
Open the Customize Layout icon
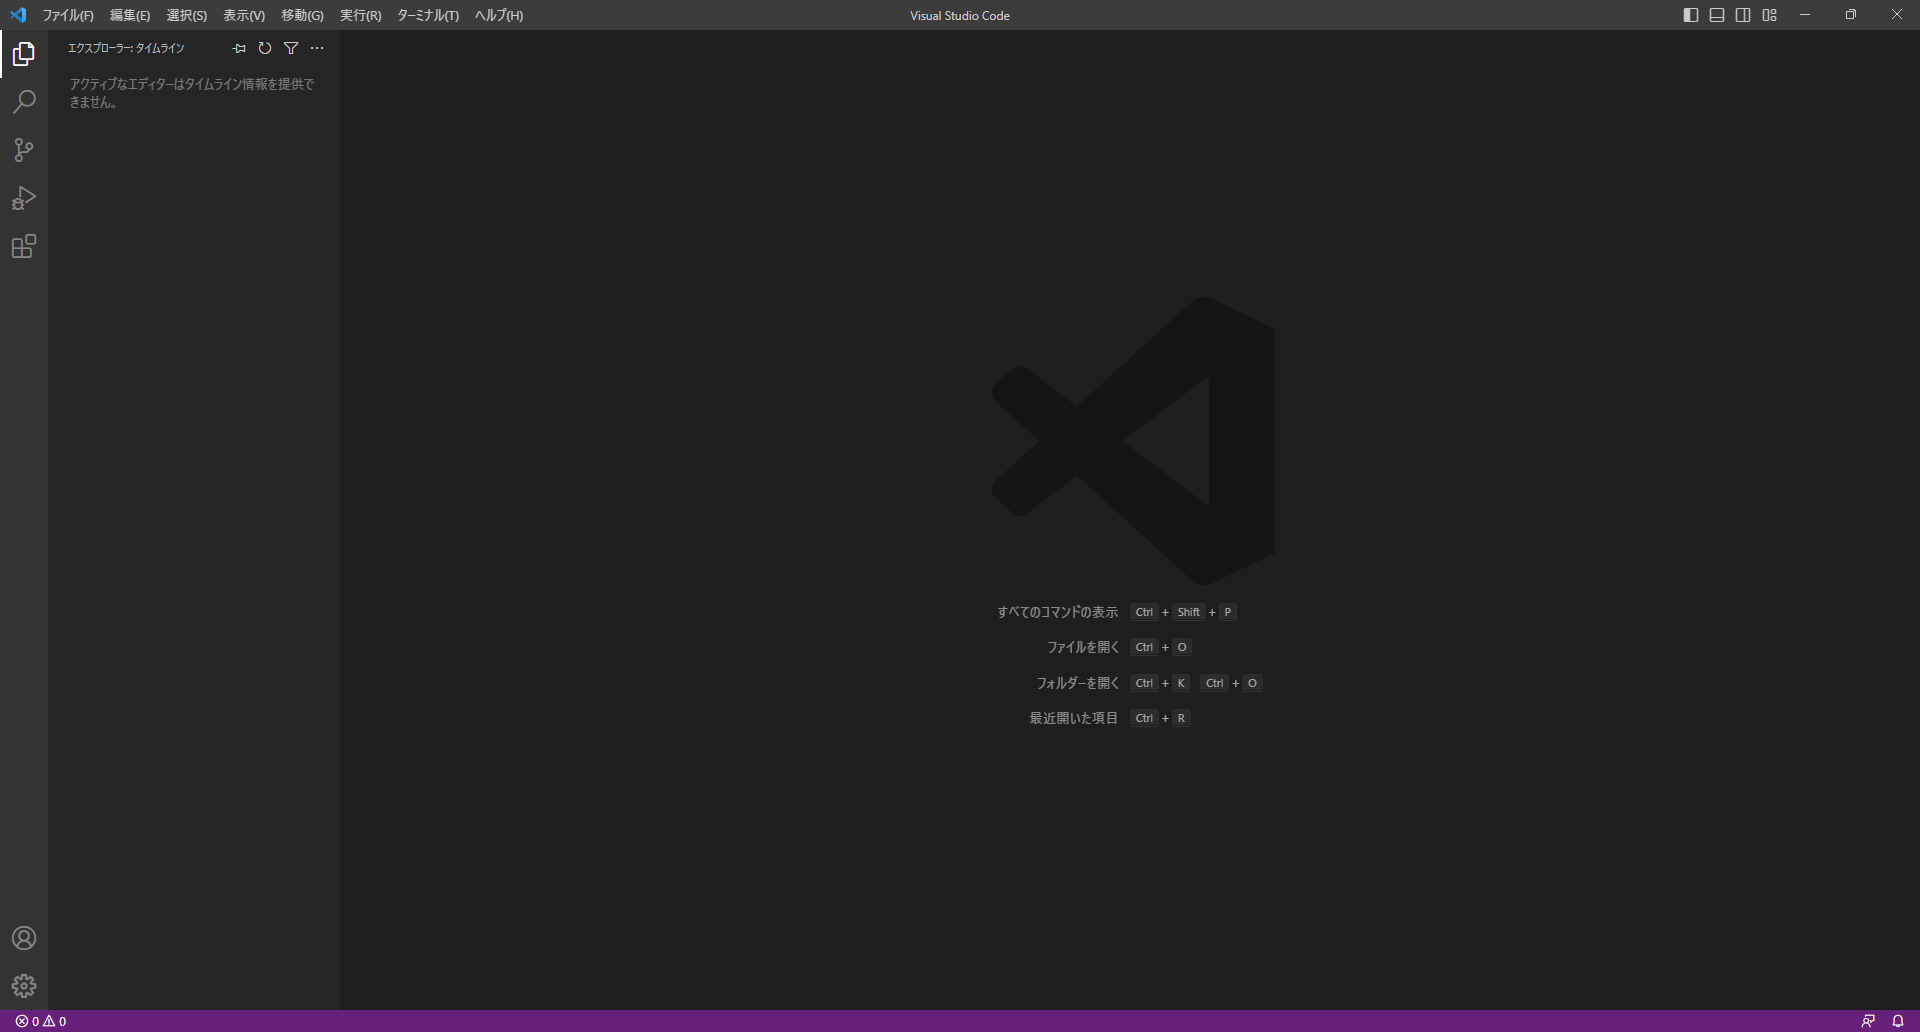pyautogui.click(x=1770, y=15)
